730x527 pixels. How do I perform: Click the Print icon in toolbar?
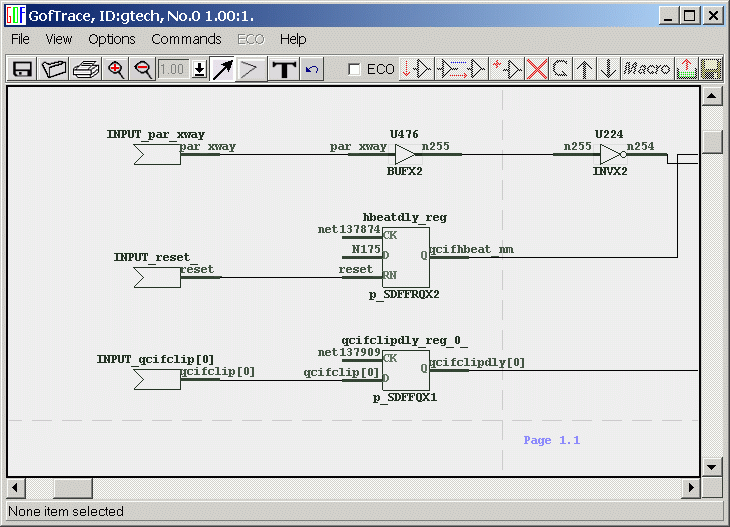coord(85,69)
